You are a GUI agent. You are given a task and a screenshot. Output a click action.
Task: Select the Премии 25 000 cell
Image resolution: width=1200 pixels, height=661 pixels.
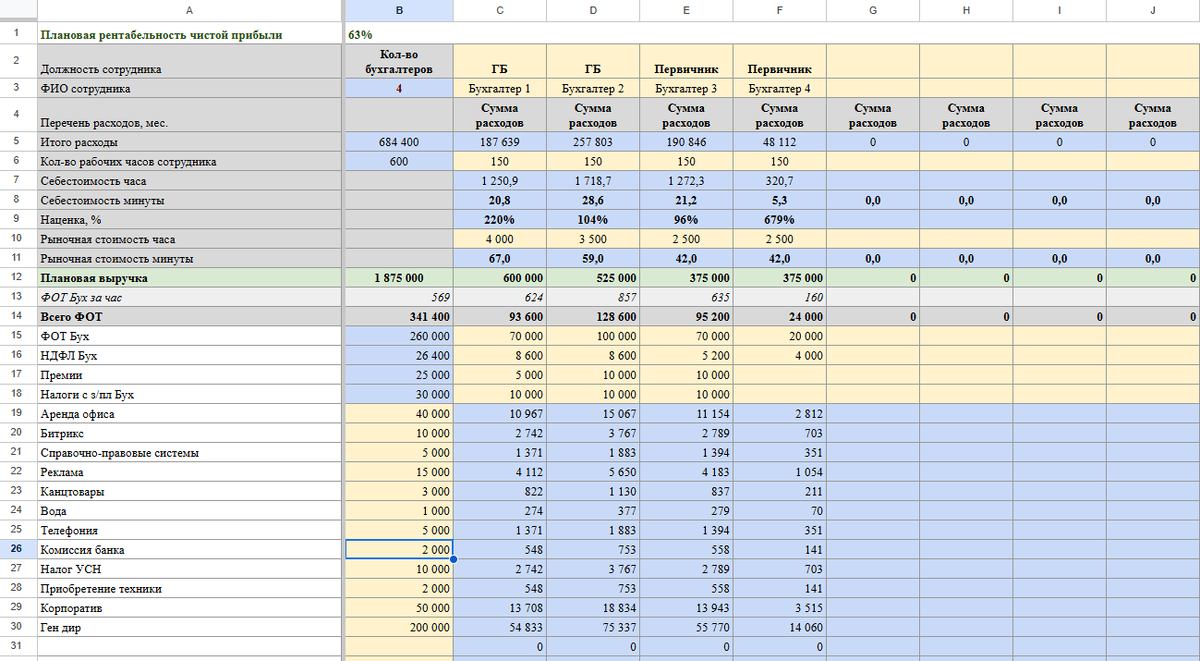pyautogui.click(x=399, y=375)
